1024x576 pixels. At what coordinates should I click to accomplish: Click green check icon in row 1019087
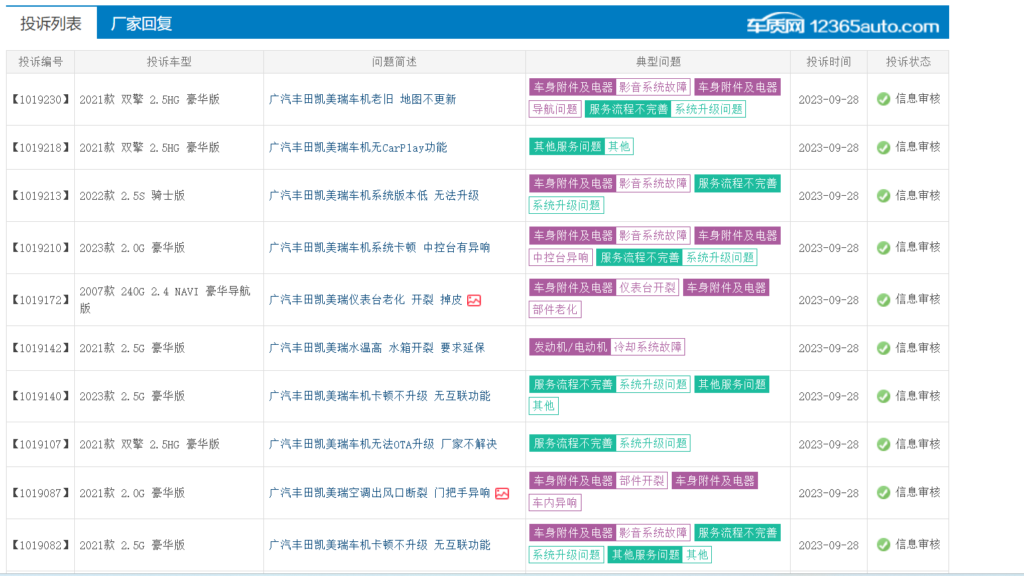884,493
